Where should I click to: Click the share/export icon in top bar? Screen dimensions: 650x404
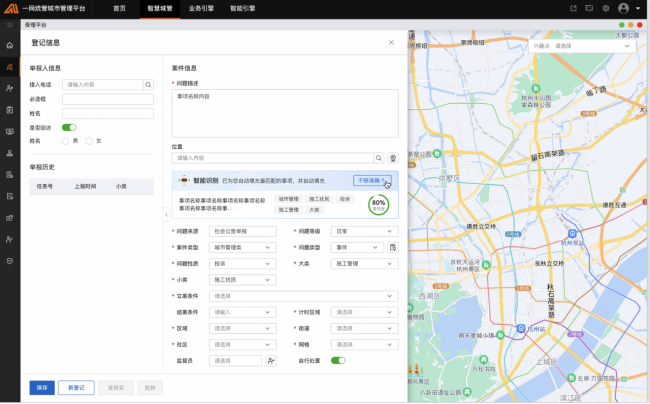pos(572,8)
